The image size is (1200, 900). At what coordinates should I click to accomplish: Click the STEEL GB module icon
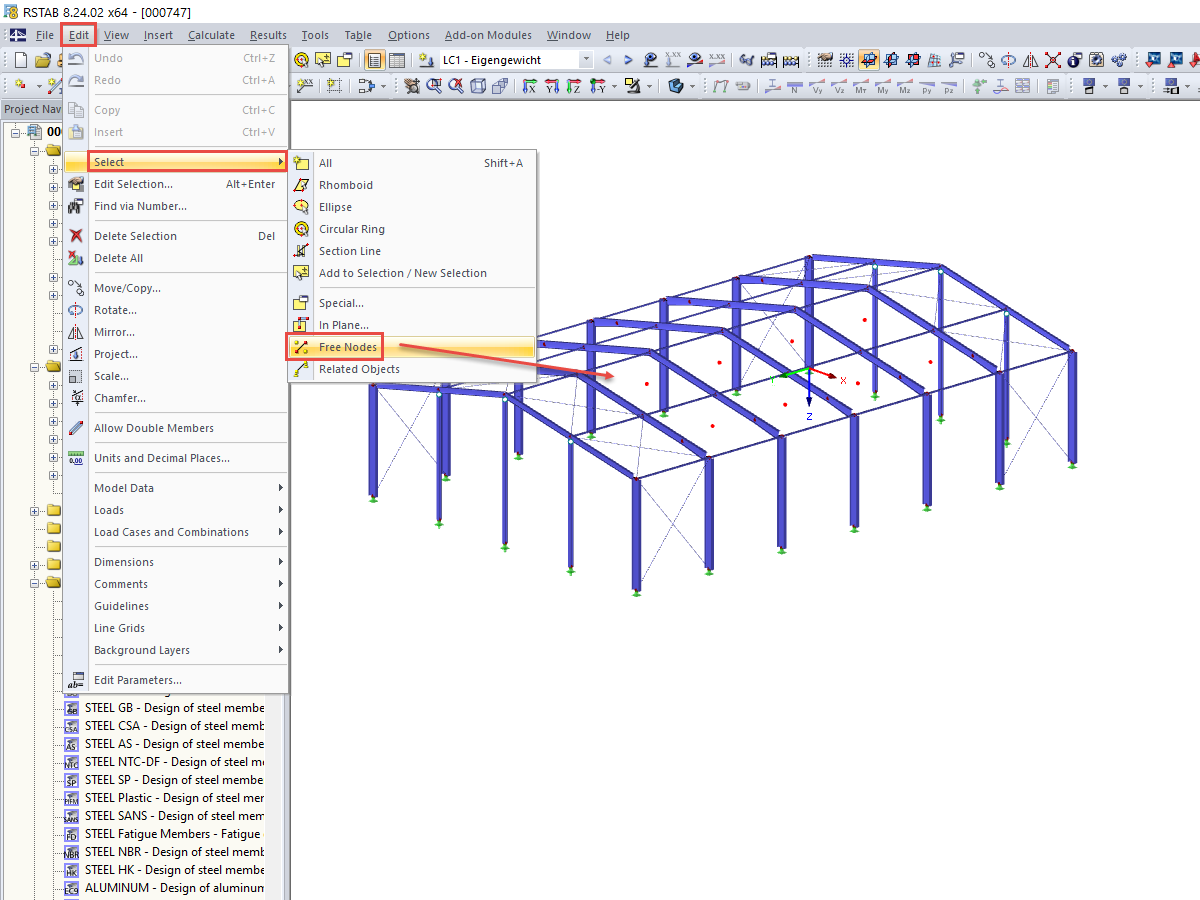tap(71, 709)
